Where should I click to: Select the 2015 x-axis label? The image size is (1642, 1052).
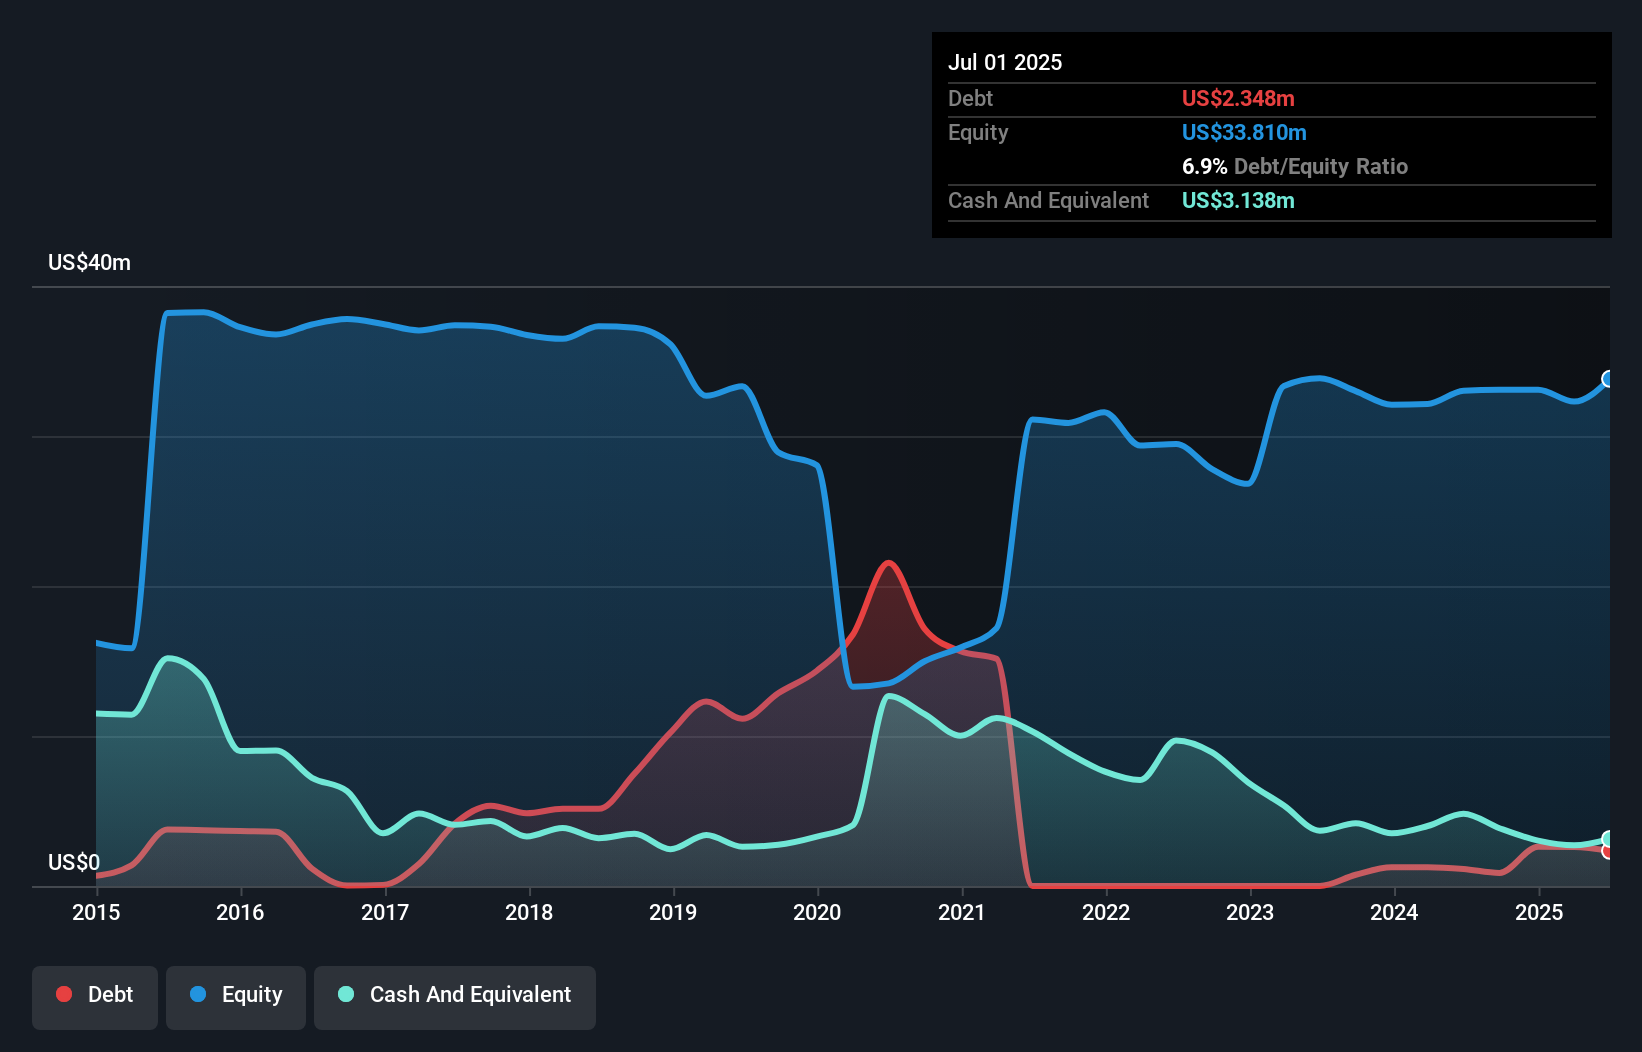coord(96,912)
